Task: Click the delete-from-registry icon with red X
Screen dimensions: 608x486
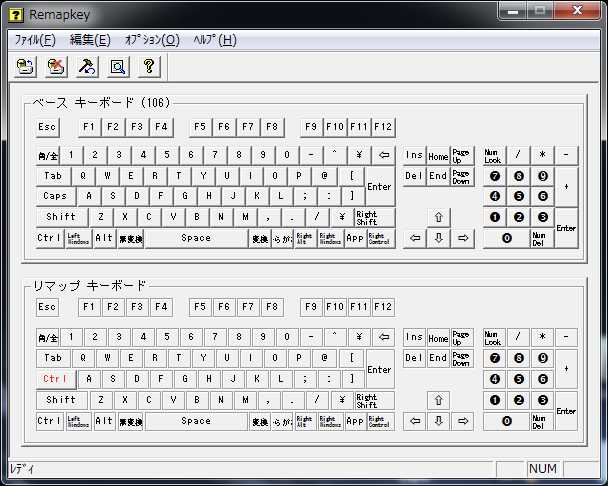Action: click(56, 66)
